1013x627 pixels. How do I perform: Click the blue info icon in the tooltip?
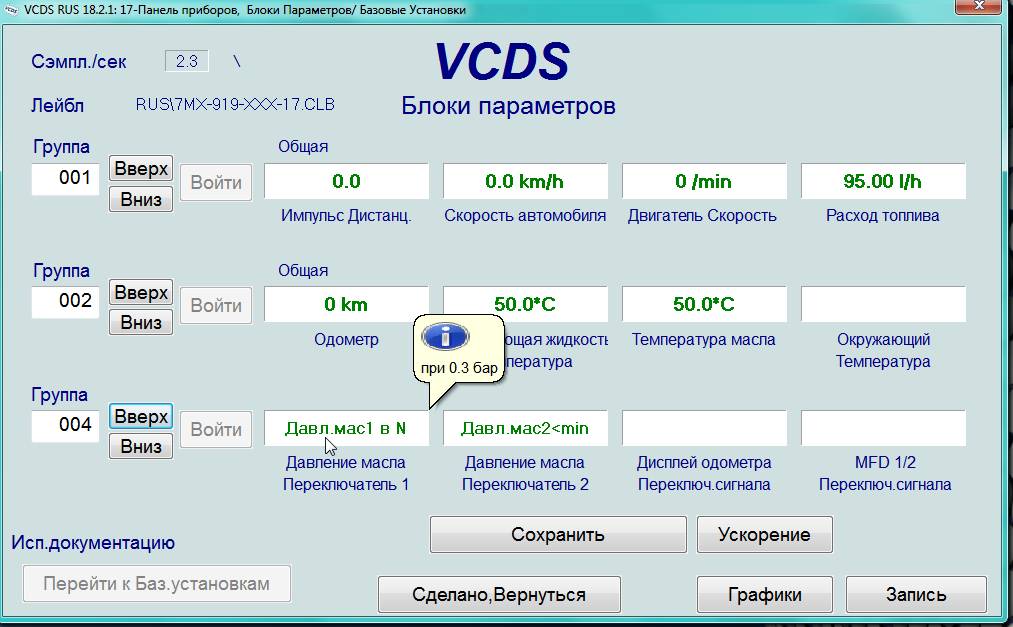click(x=446, y=336)
